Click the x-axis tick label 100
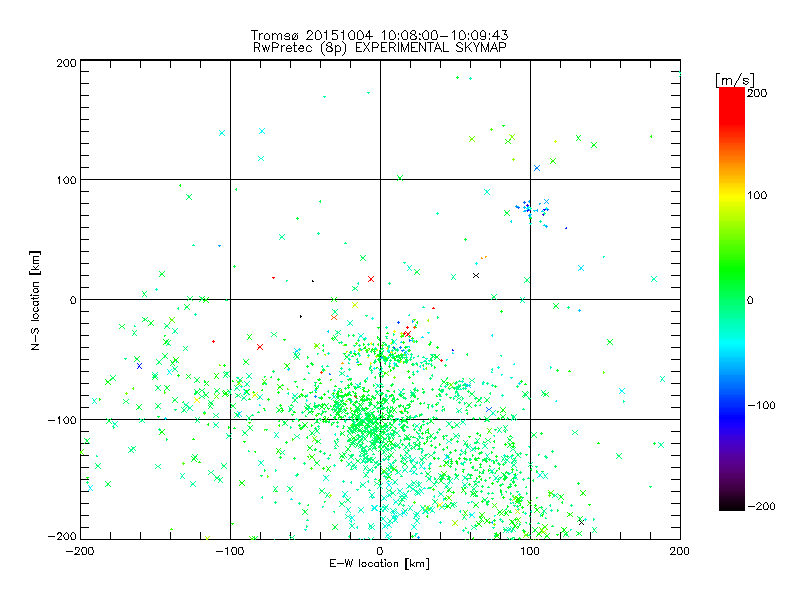Screen dimensions: 800x600 [530, 552]
